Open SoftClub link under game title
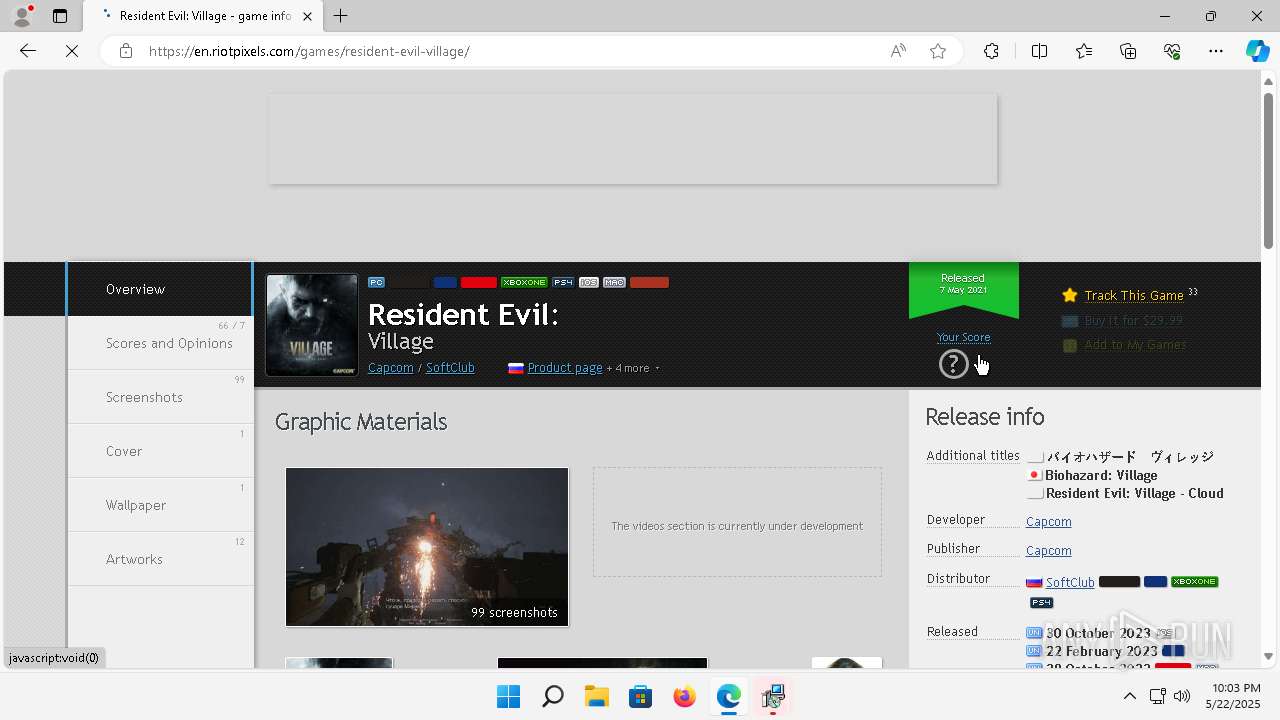1280x720 pixels. (450, 368)
